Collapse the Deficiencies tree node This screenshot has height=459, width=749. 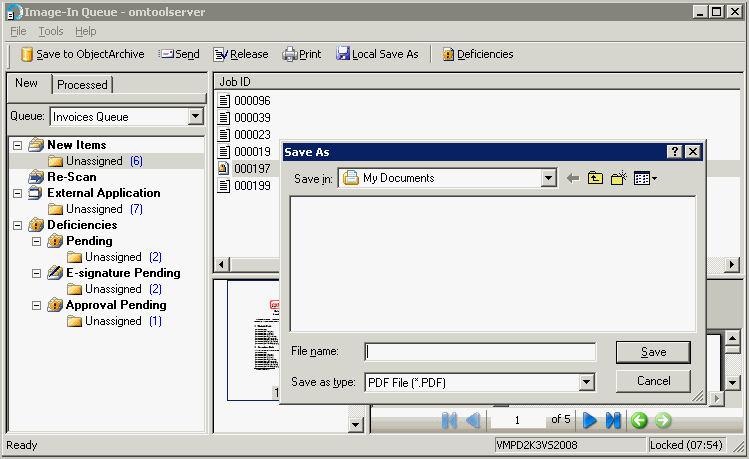[19, 225]
